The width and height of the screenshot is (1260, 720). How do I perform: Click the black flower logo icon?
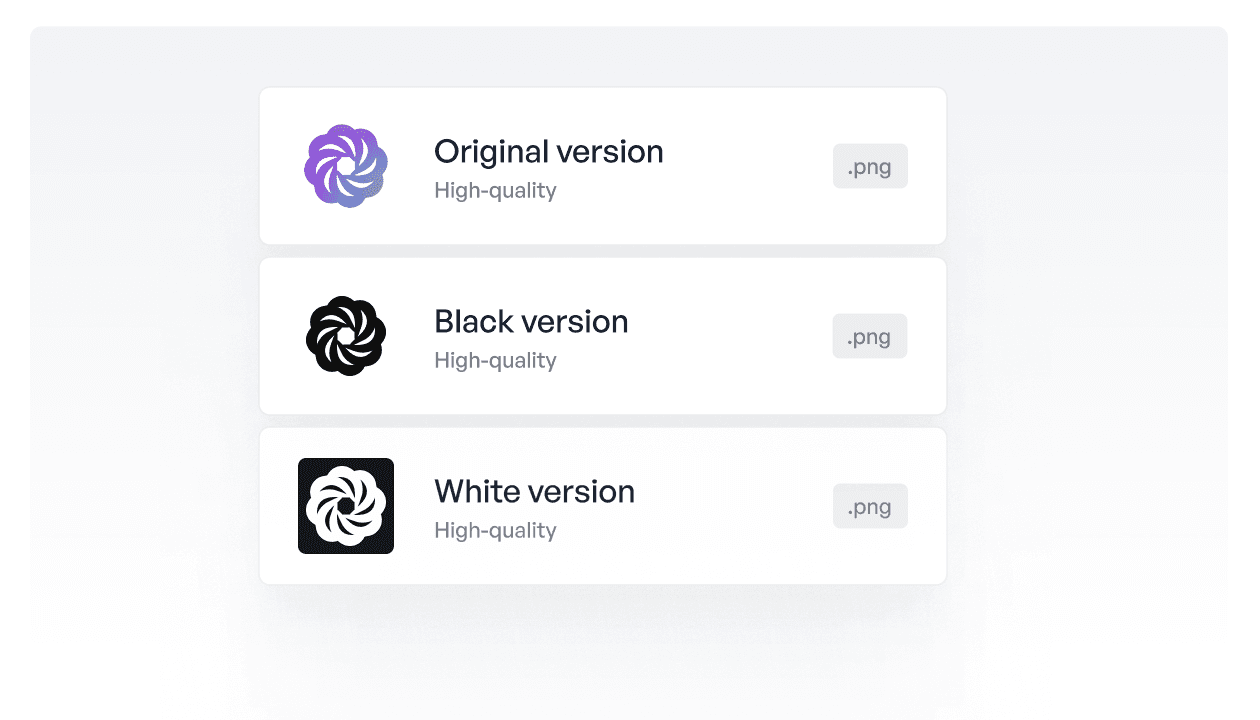(x=346, y=336)
